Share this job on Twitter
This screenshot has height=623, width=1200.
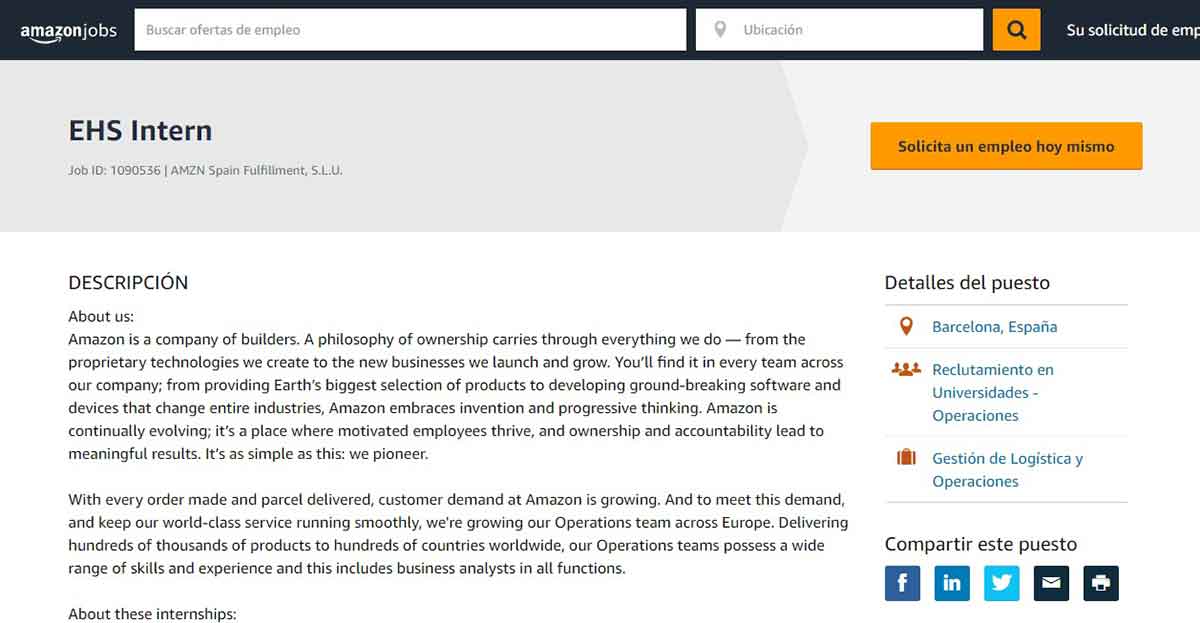[1001, 583]
